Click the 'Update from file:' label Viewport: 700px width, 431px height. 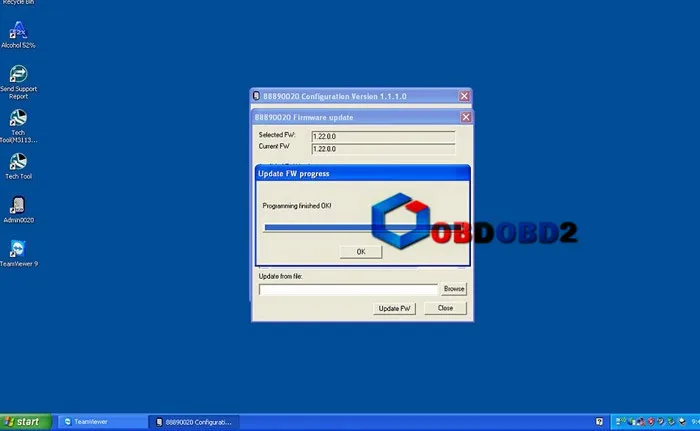(280, 276)
